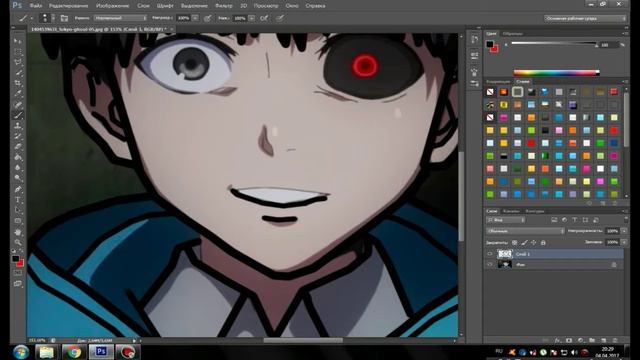Toggle pressure for opacity in options bar

pos(208,18)
